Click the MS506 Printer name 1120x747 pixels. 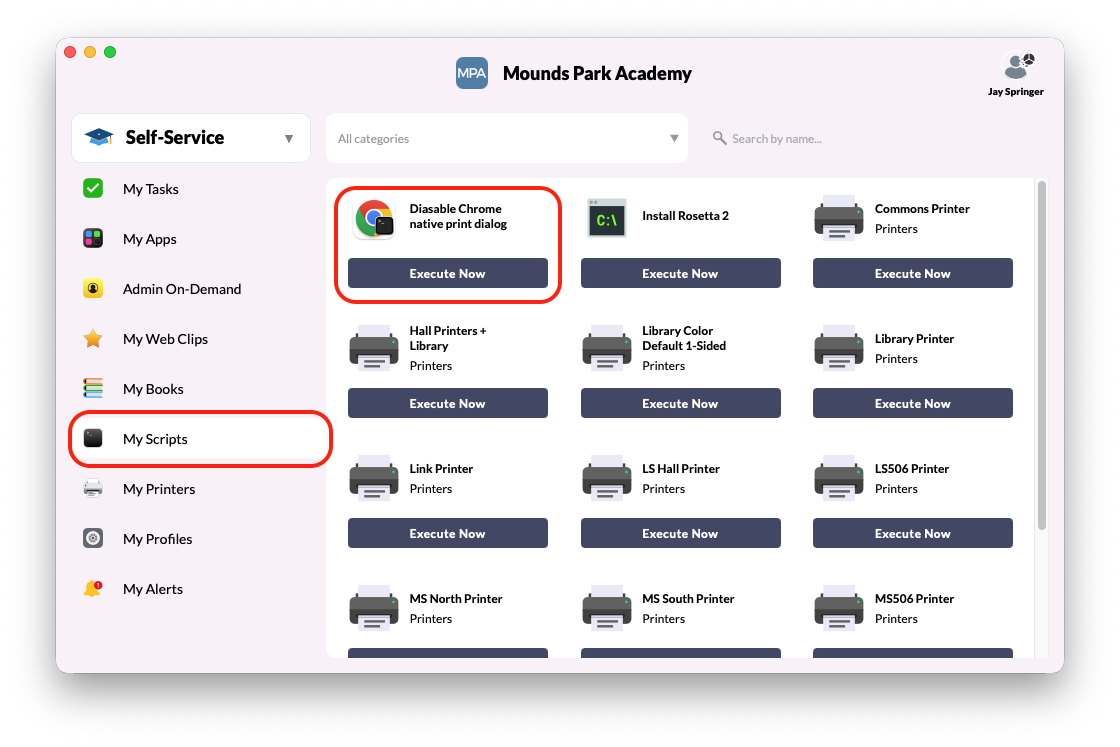point(914,598)
